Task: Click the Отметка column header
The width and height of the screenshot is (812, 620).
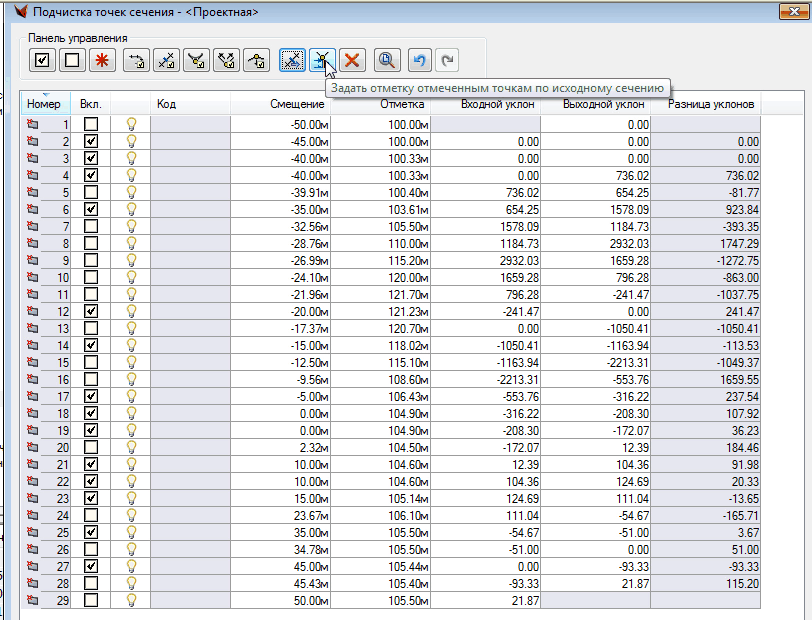Action: 401,104
